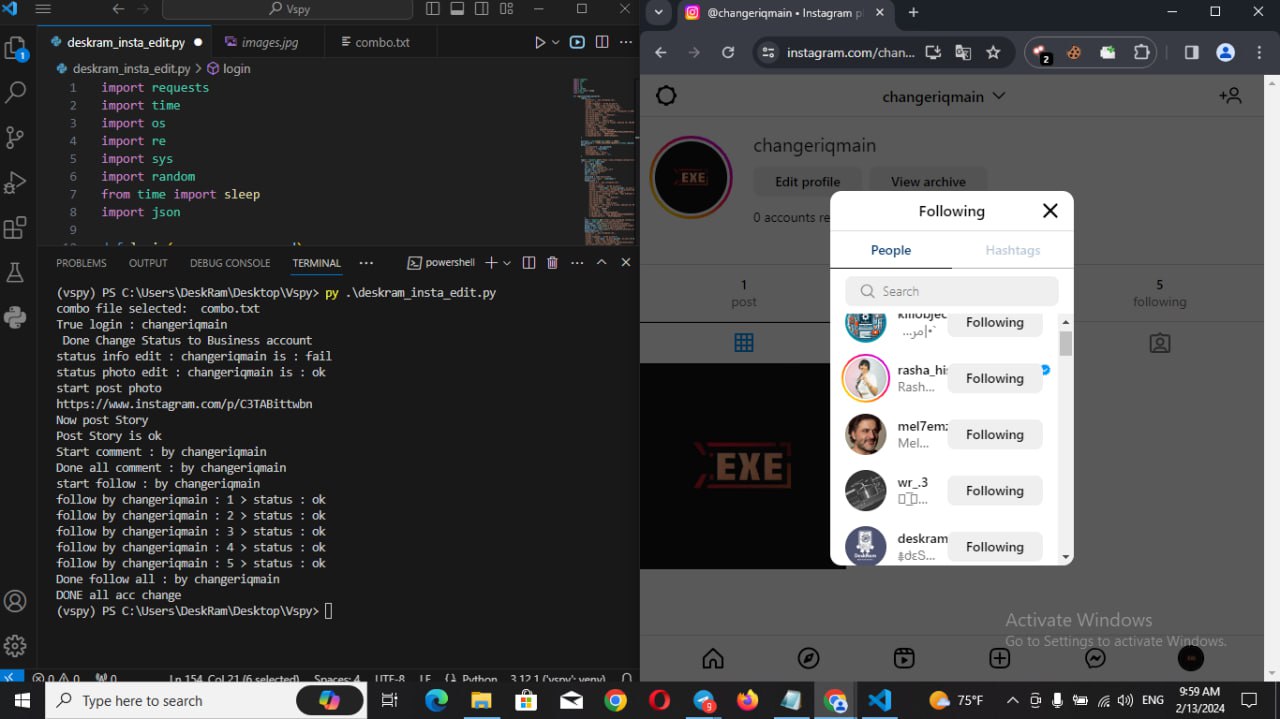Switch to the Hashtags tab
This screenshot has width=1280, height=719.
[1012, 250]
